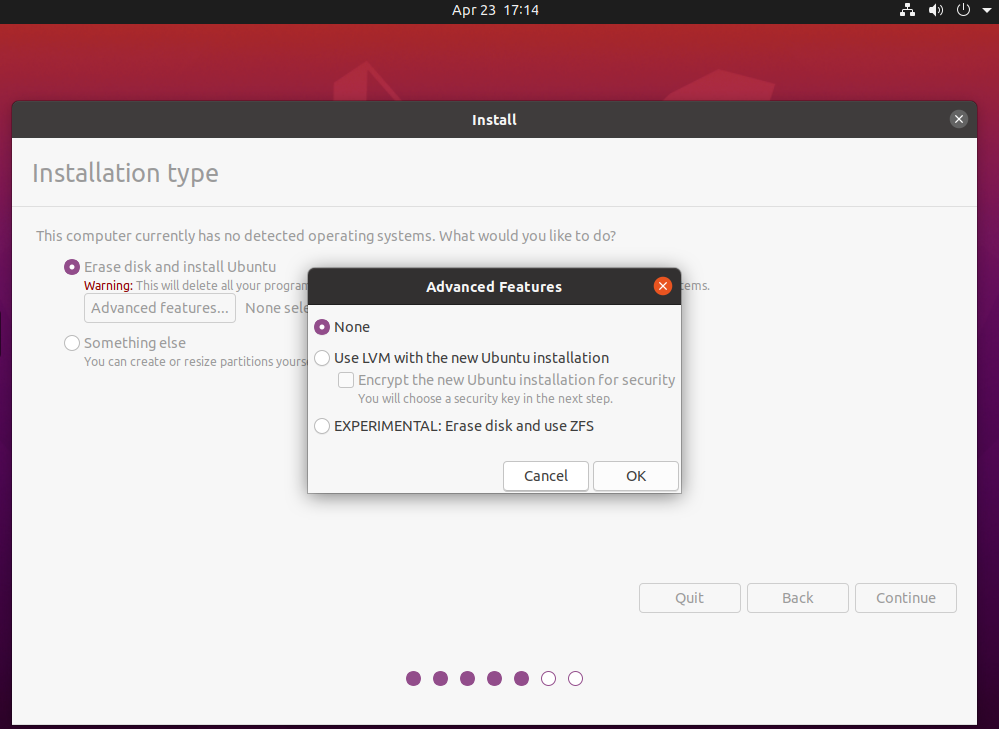Click the 'no detected operating systems' question text
The height and width of the screenshot is (729, 999).
click(326, 236)
